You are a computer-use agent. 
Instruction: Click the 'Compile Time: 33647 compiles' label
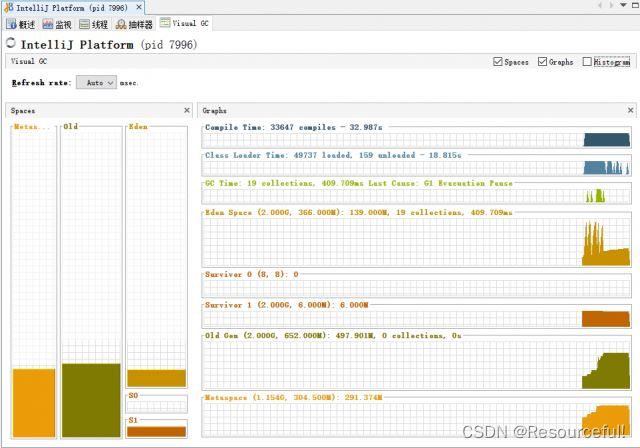point(293,127)
